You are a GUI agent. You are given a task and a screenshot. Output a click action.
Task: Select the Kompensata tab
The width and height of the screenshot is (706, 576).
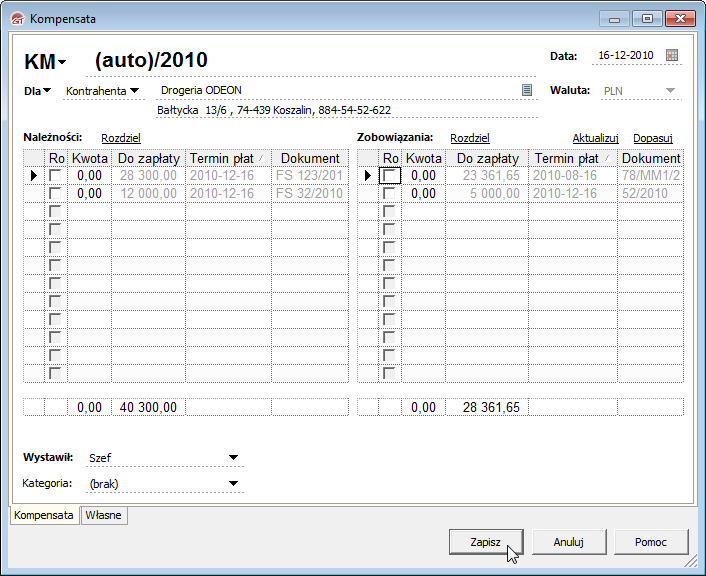pos(44,515)
